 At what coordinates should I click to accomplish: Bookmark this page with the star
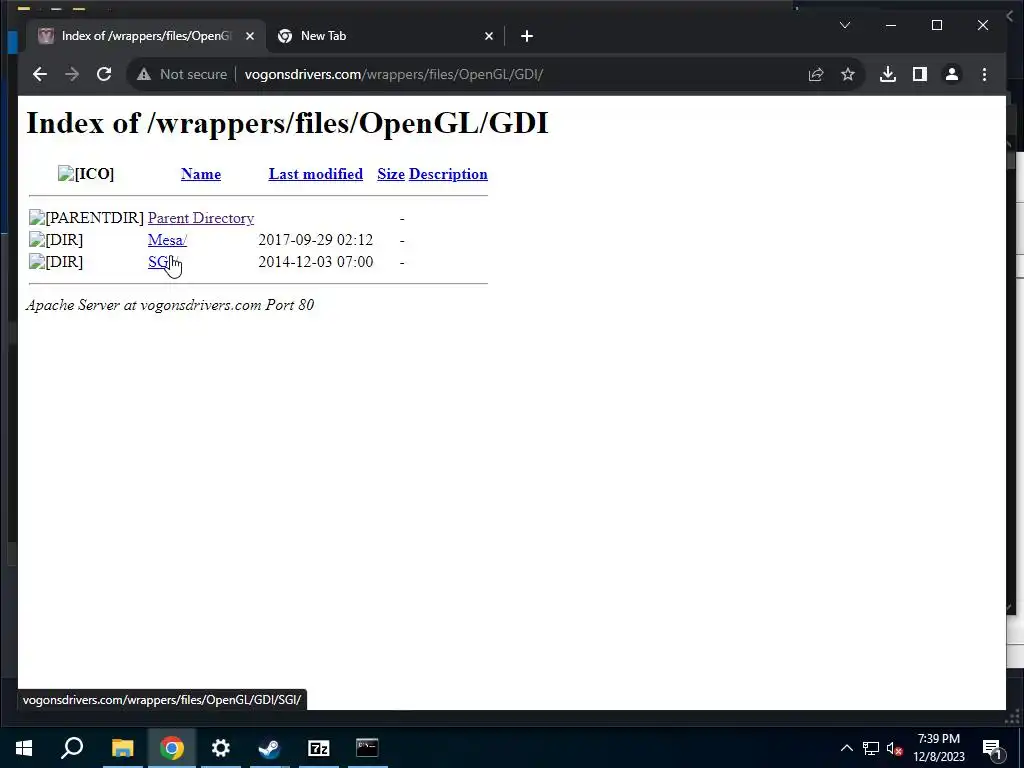click(848, 74)
